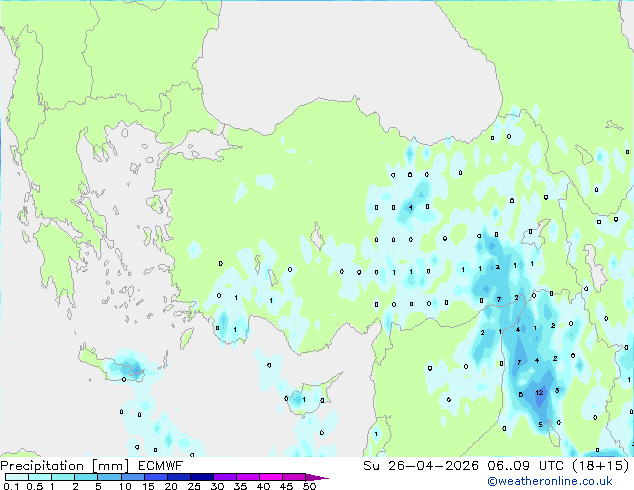This screenshot has width=634, height=490.
Task: Select the 2–5 mm legend color swatch
Action: (x=86, y=477)
